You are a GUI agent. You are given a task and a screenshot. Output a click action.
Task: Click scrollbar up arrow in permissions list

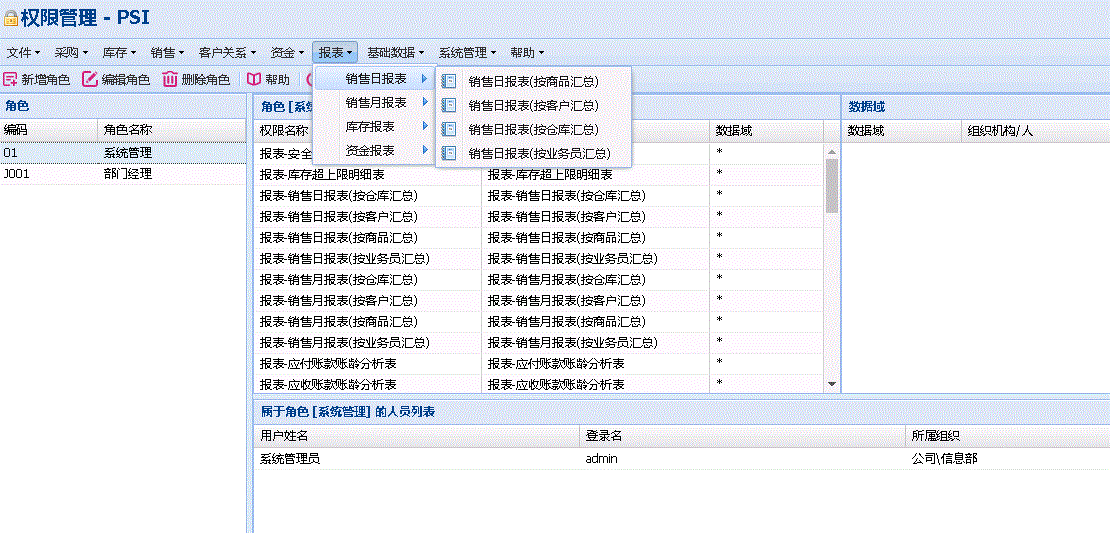pos(832,151)
